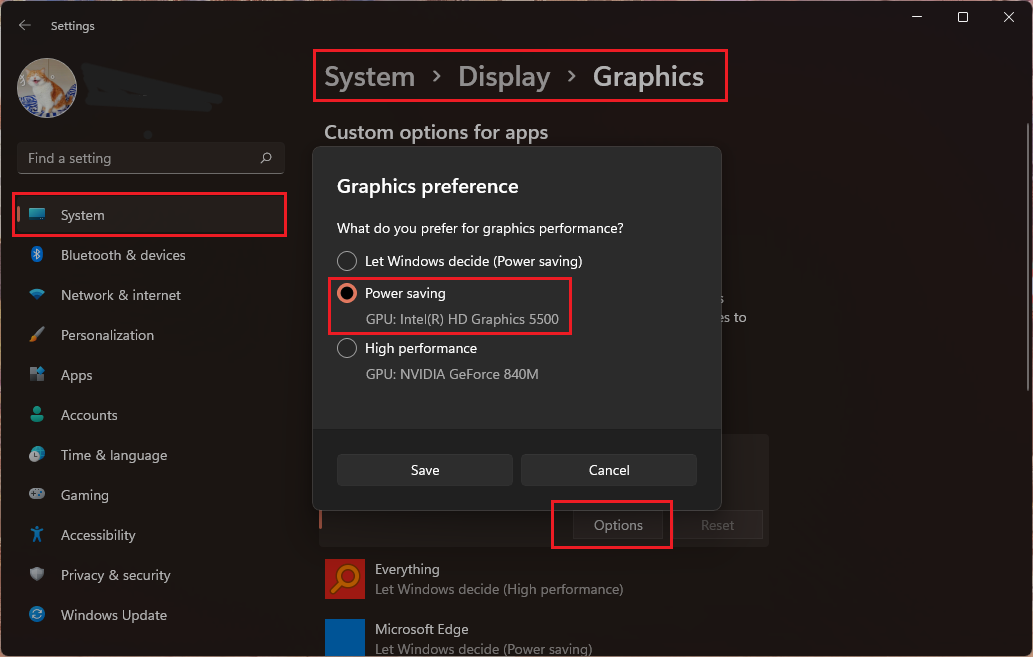
Task: Click the Accessibility figure icon
Action: tap(37, 535)
